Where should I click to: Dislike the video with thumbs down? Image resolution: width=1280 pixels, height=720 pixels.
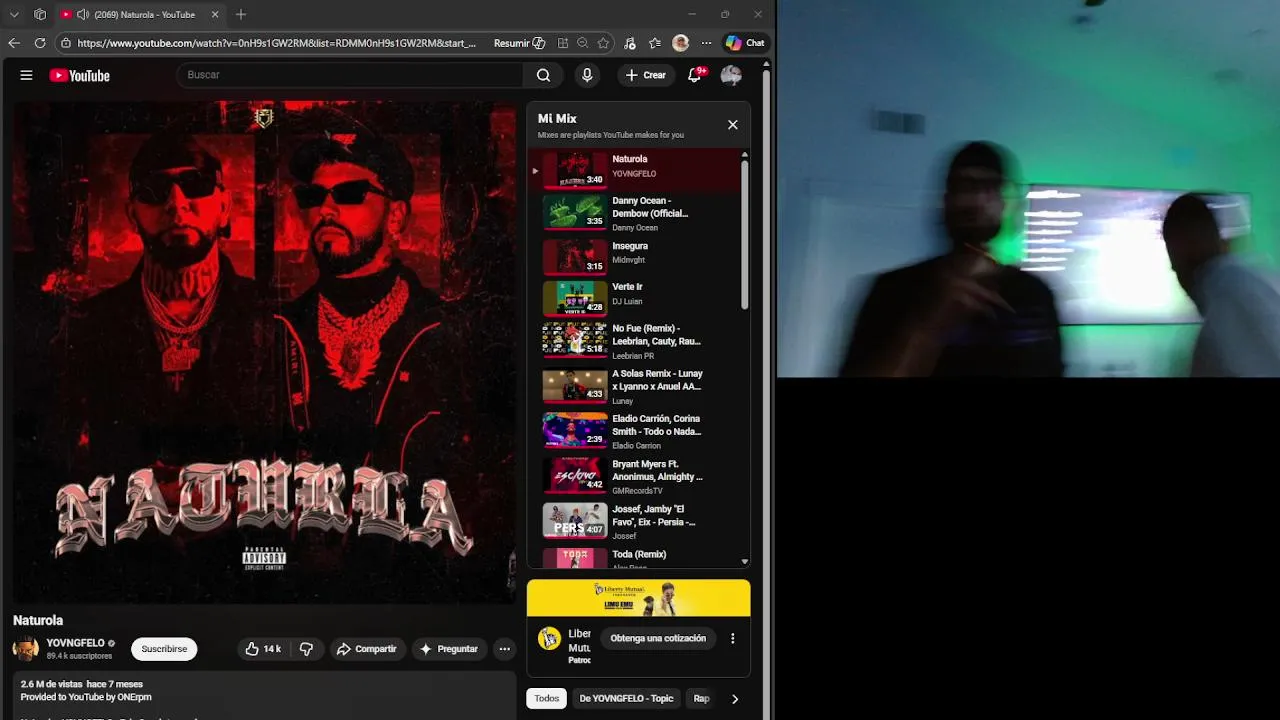click(306, 649)
